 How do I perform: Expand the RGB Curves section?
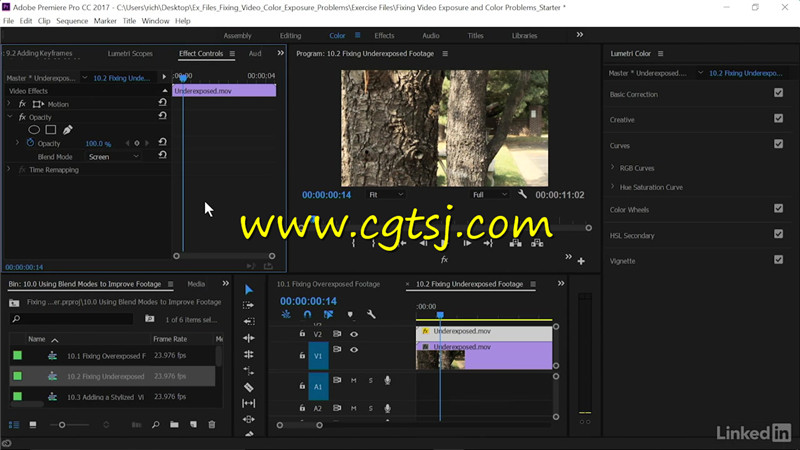pyautogui.click(x=612, y=167)
